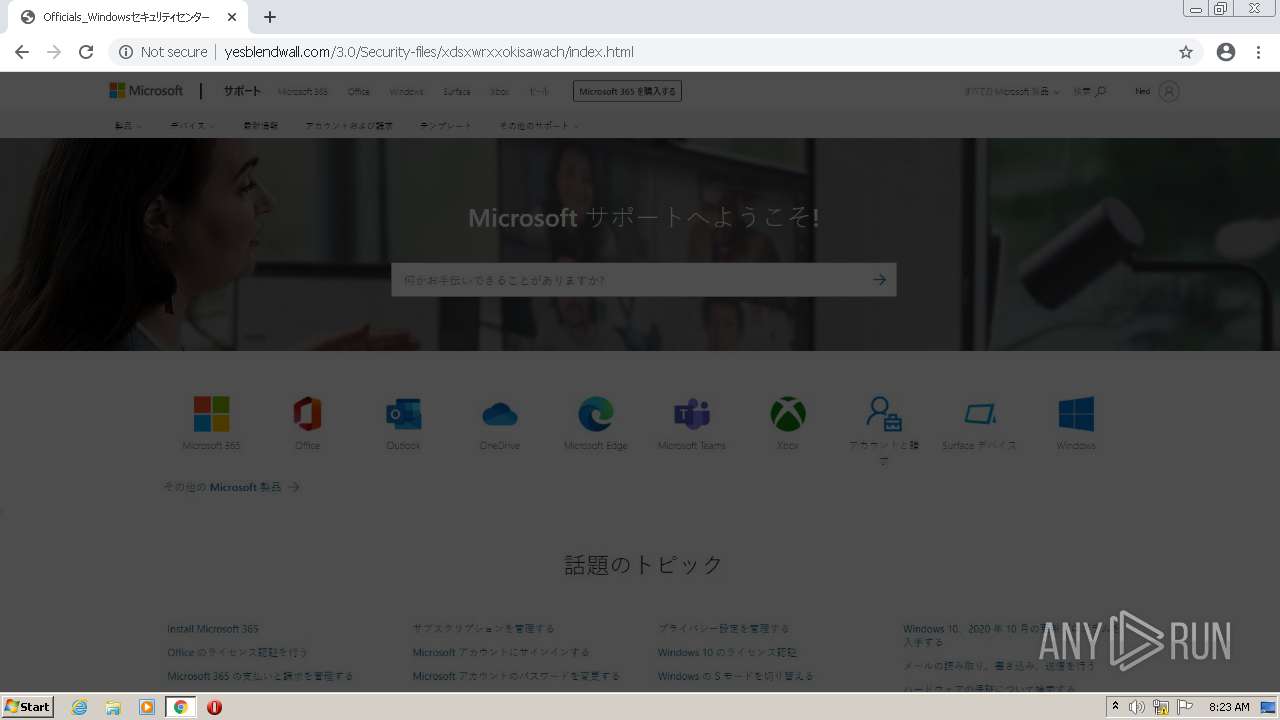Submit search with the arrow button
Image resolution: width=1280 pixels, height=720 pixels.
879,280
